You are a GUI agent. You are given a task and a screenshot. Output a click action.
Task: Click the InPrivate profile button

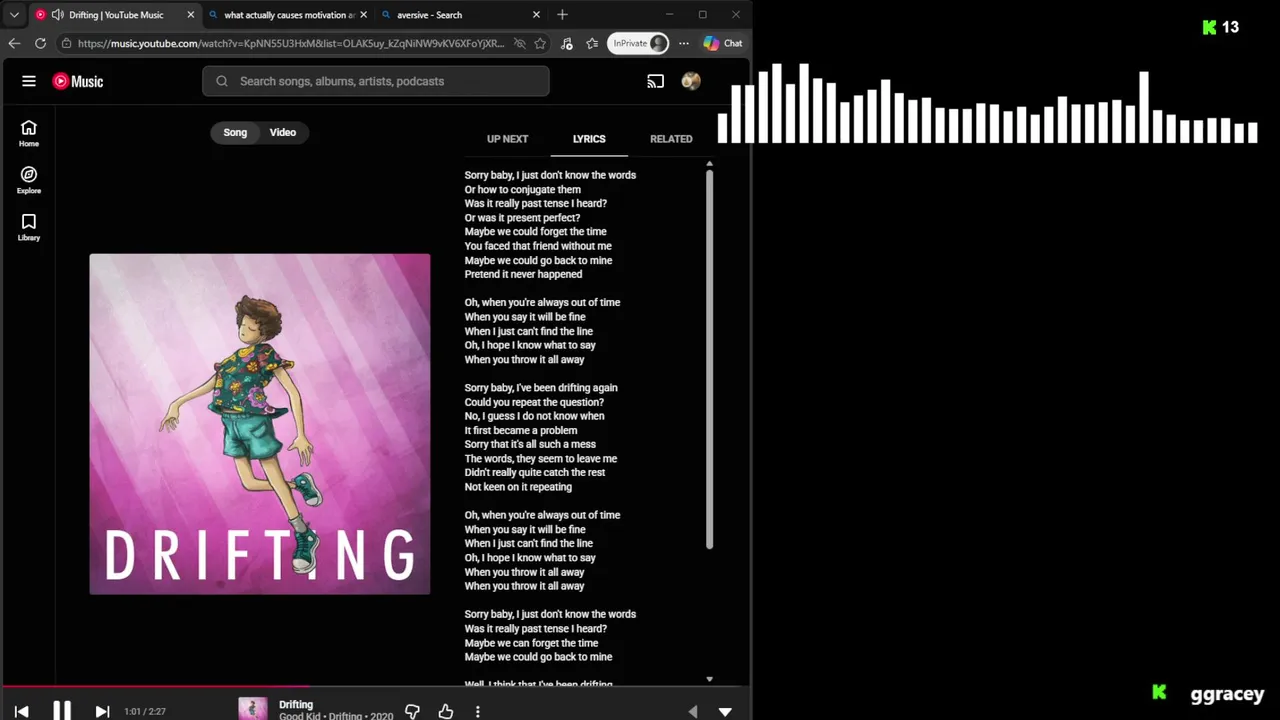(x=639, y=43)
